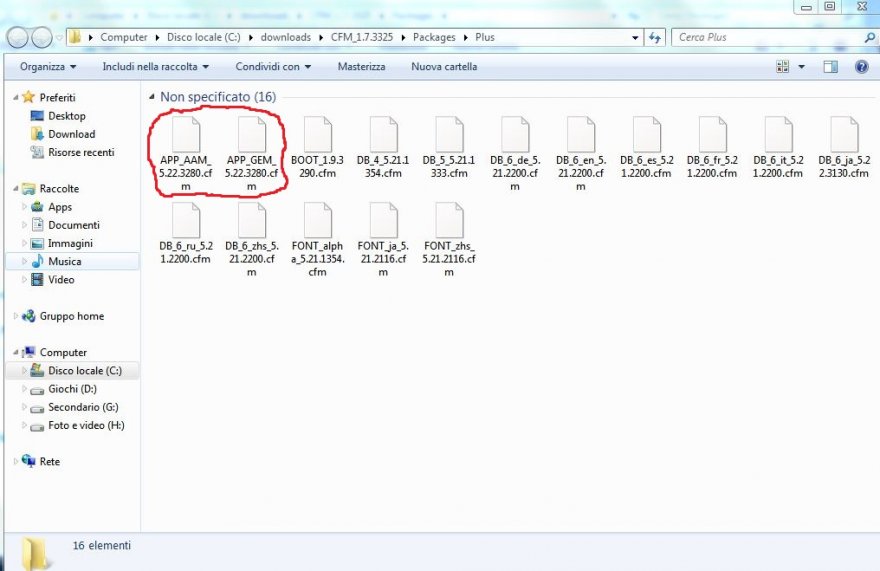
Task: Click the Cerca Plus search field
Action: point(765,38)
